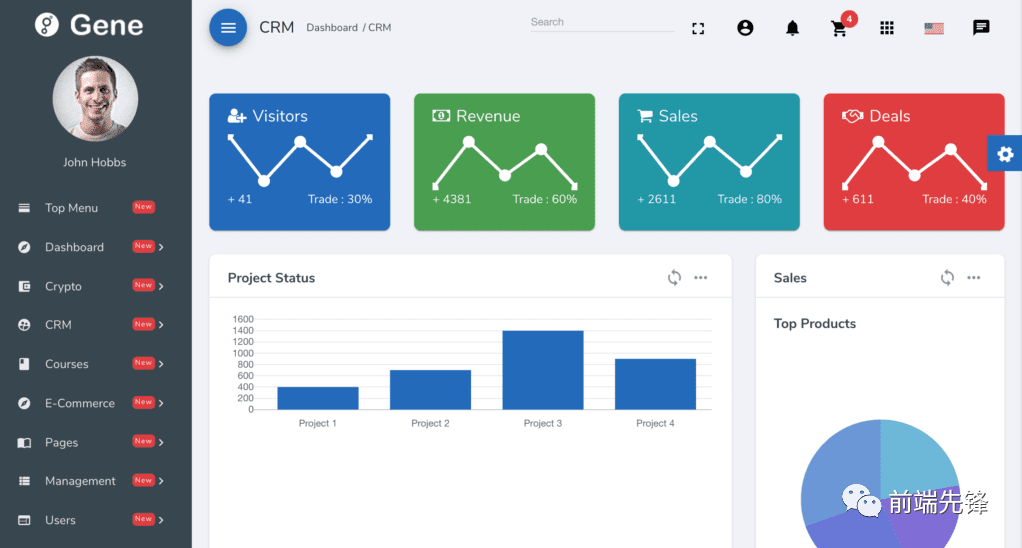Click the Visitors card user icon

click(237, 116)
